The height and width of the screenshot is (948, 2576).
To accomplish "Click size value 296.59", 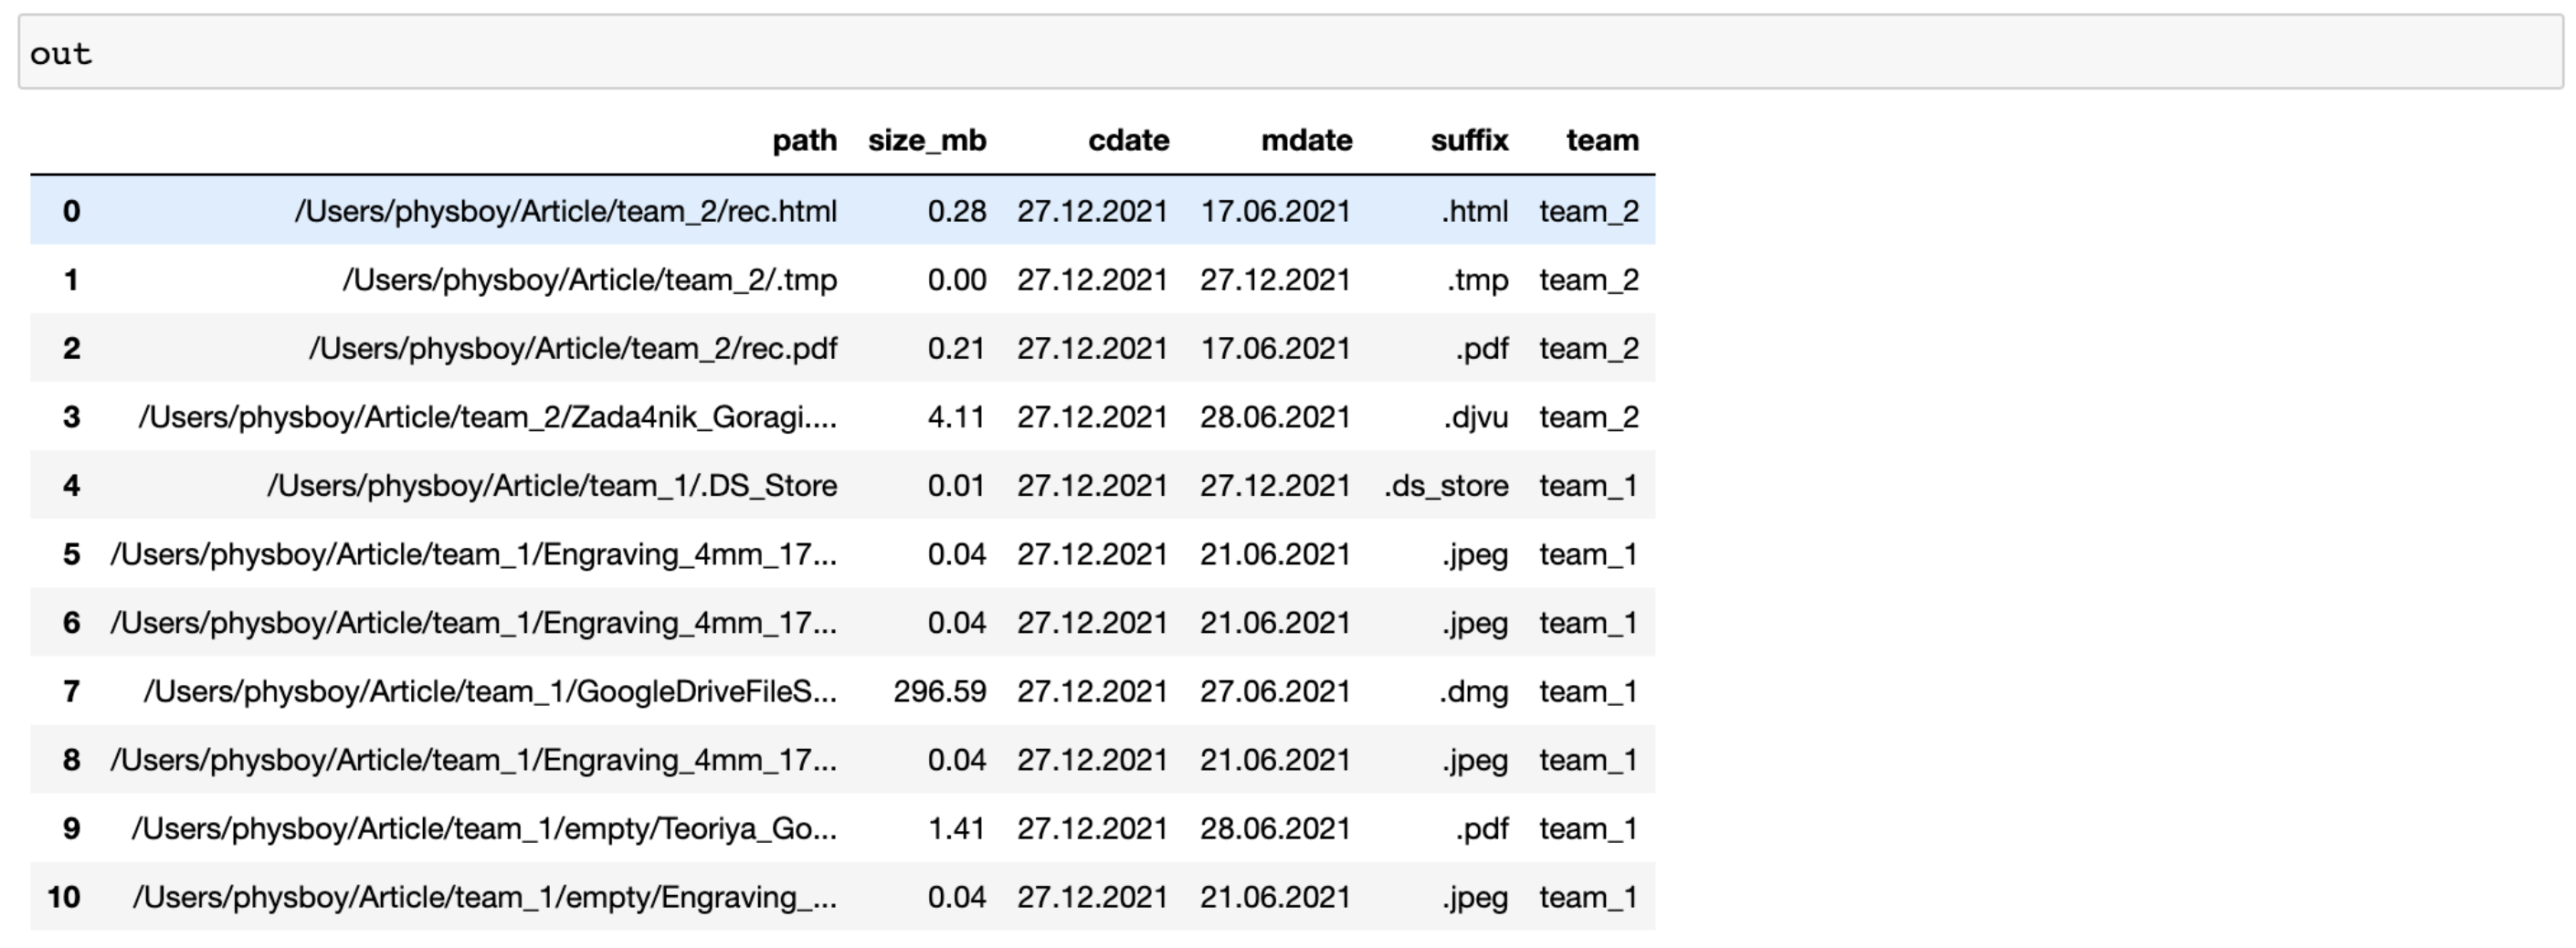I will pyautogui.click(x=940, y=692).
